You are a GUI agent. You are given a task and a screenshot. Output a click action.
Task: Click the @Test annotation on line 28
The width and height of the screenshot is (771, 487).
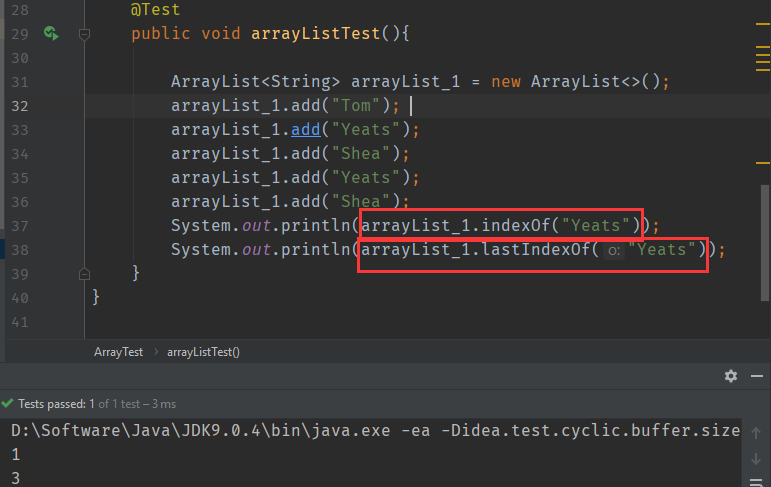click(x=155, y=9)
